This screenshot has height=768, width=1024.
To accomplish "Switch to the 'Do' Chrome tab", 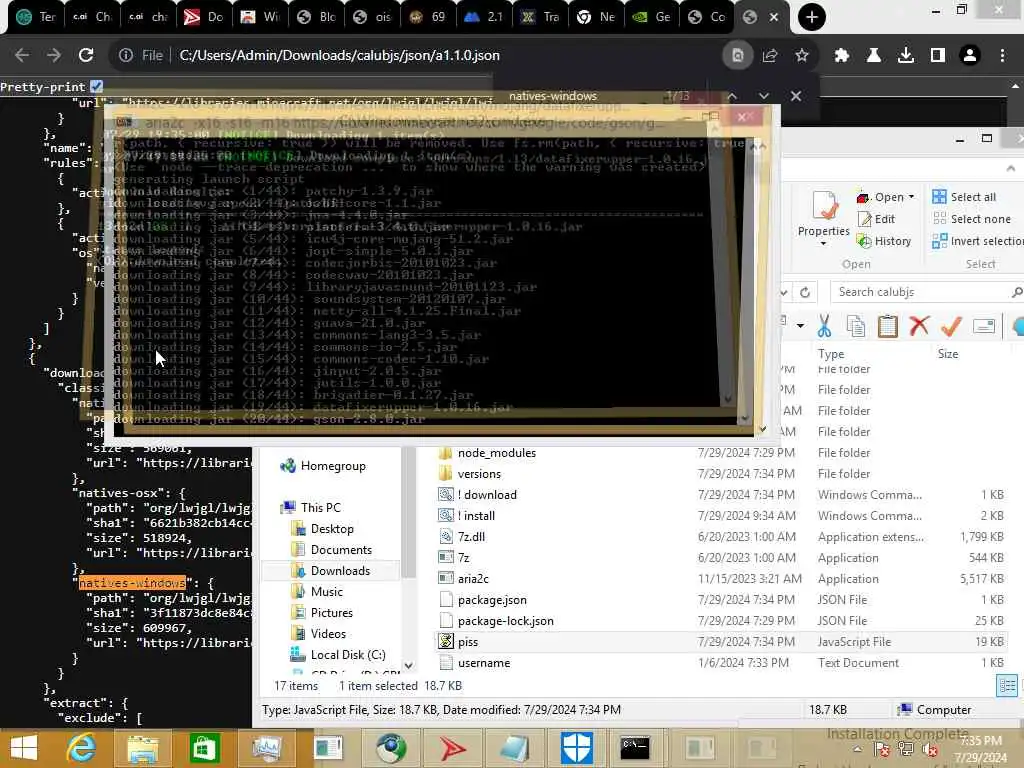I will pyautogui.click(x=203, y=17).
